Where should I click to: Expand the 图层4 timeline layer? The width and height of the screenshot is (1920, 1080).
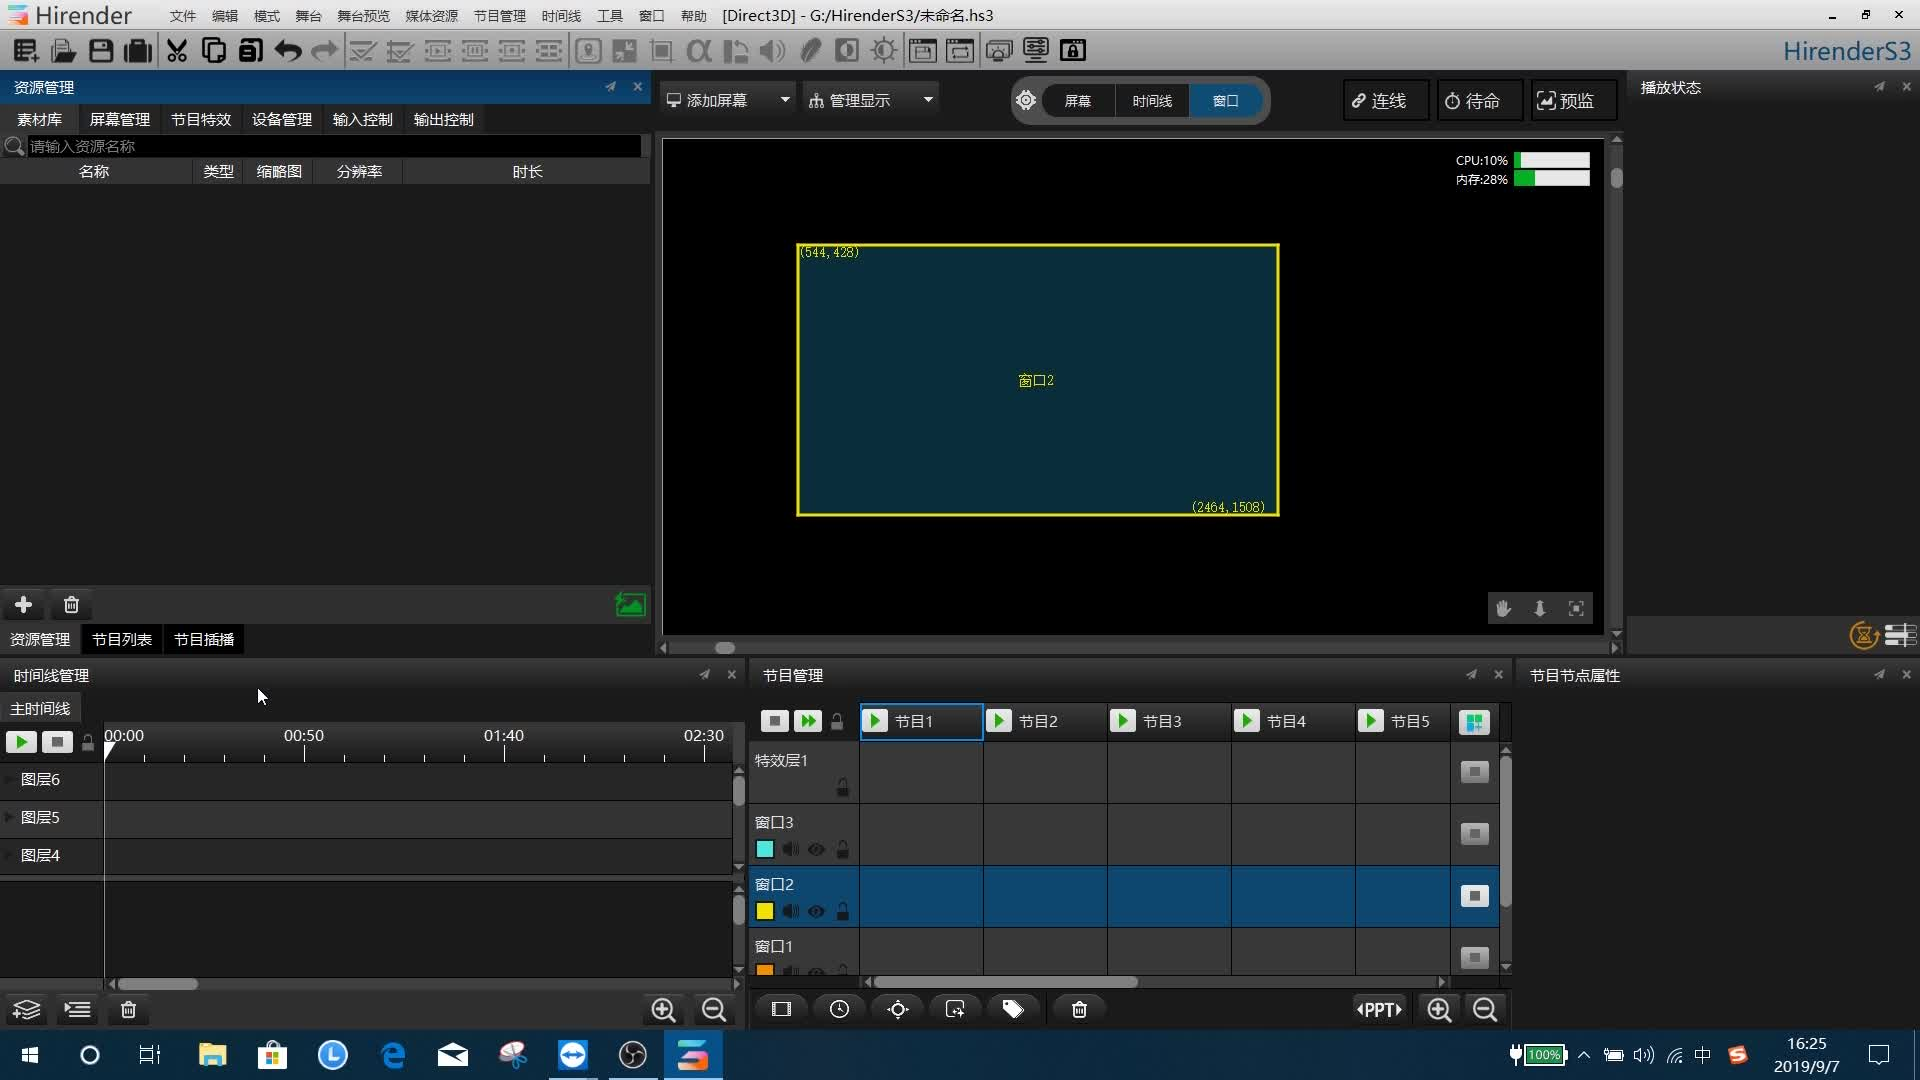tap(9, 855)
